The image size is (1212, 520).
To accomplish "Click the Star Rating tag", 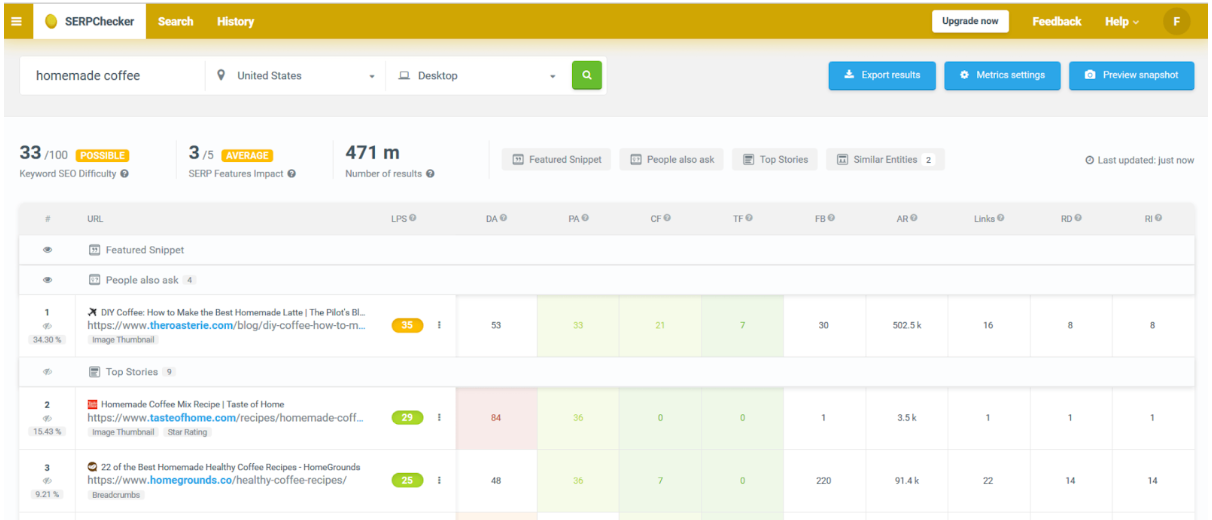I will point(186,432).
